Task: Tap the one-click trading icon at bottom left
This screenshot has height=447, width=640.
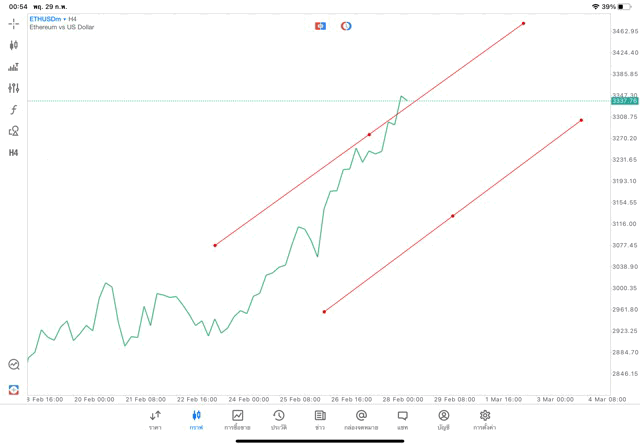Action: [x=14, y=389]
